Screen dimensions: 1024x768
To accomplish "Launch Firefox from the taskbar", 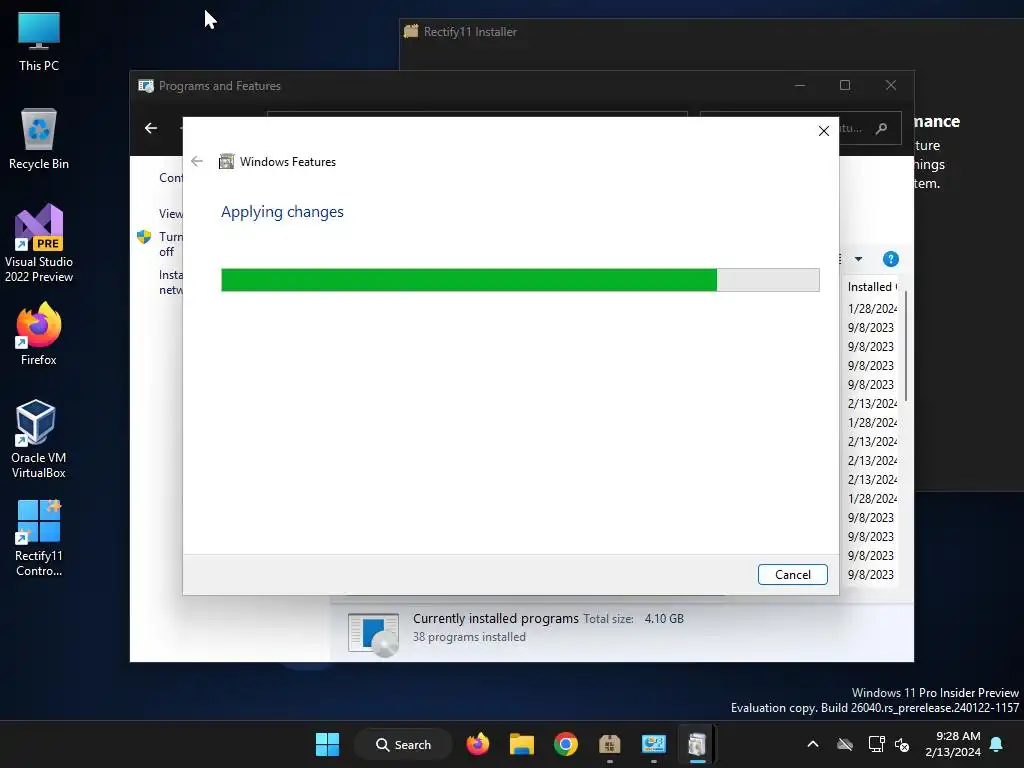I will [x=477, y=744].
